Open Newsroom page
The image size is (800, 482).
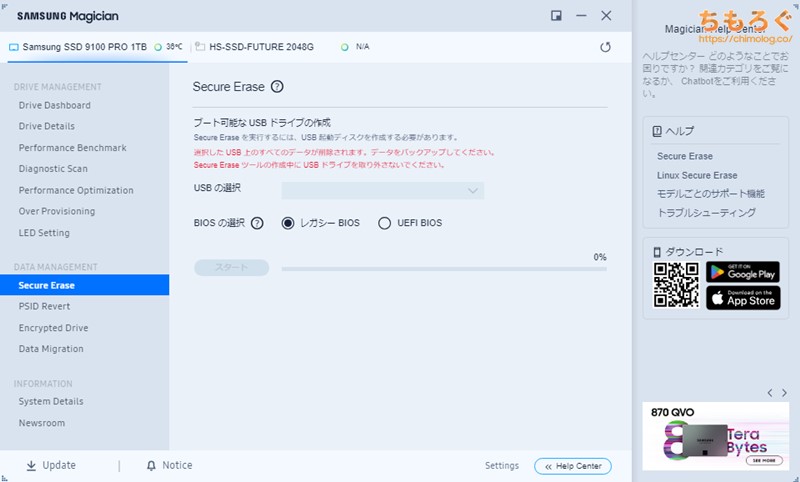tap(42, 423)
